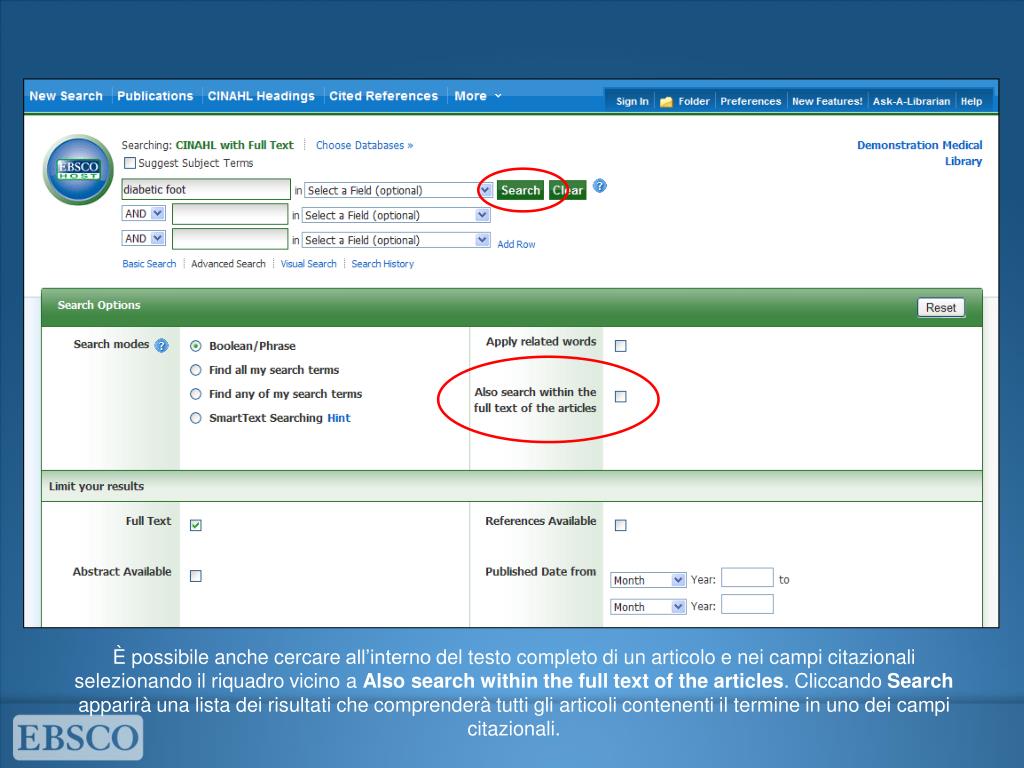
Task: Expand the More menu
Action: (477, 96)
